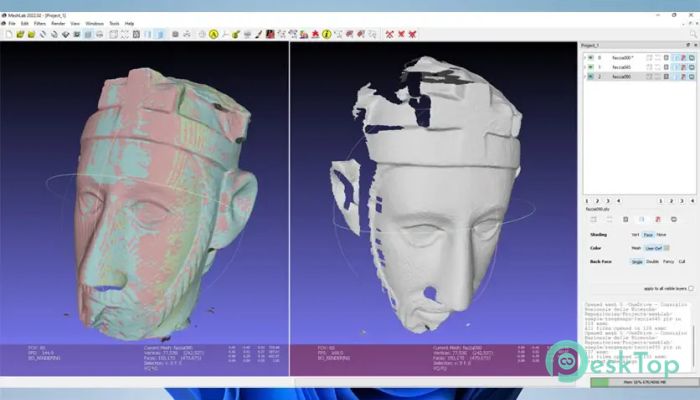Open the Filters menu
The height and width of the screenshot is (400, 700).
click(x=40, y=23)
